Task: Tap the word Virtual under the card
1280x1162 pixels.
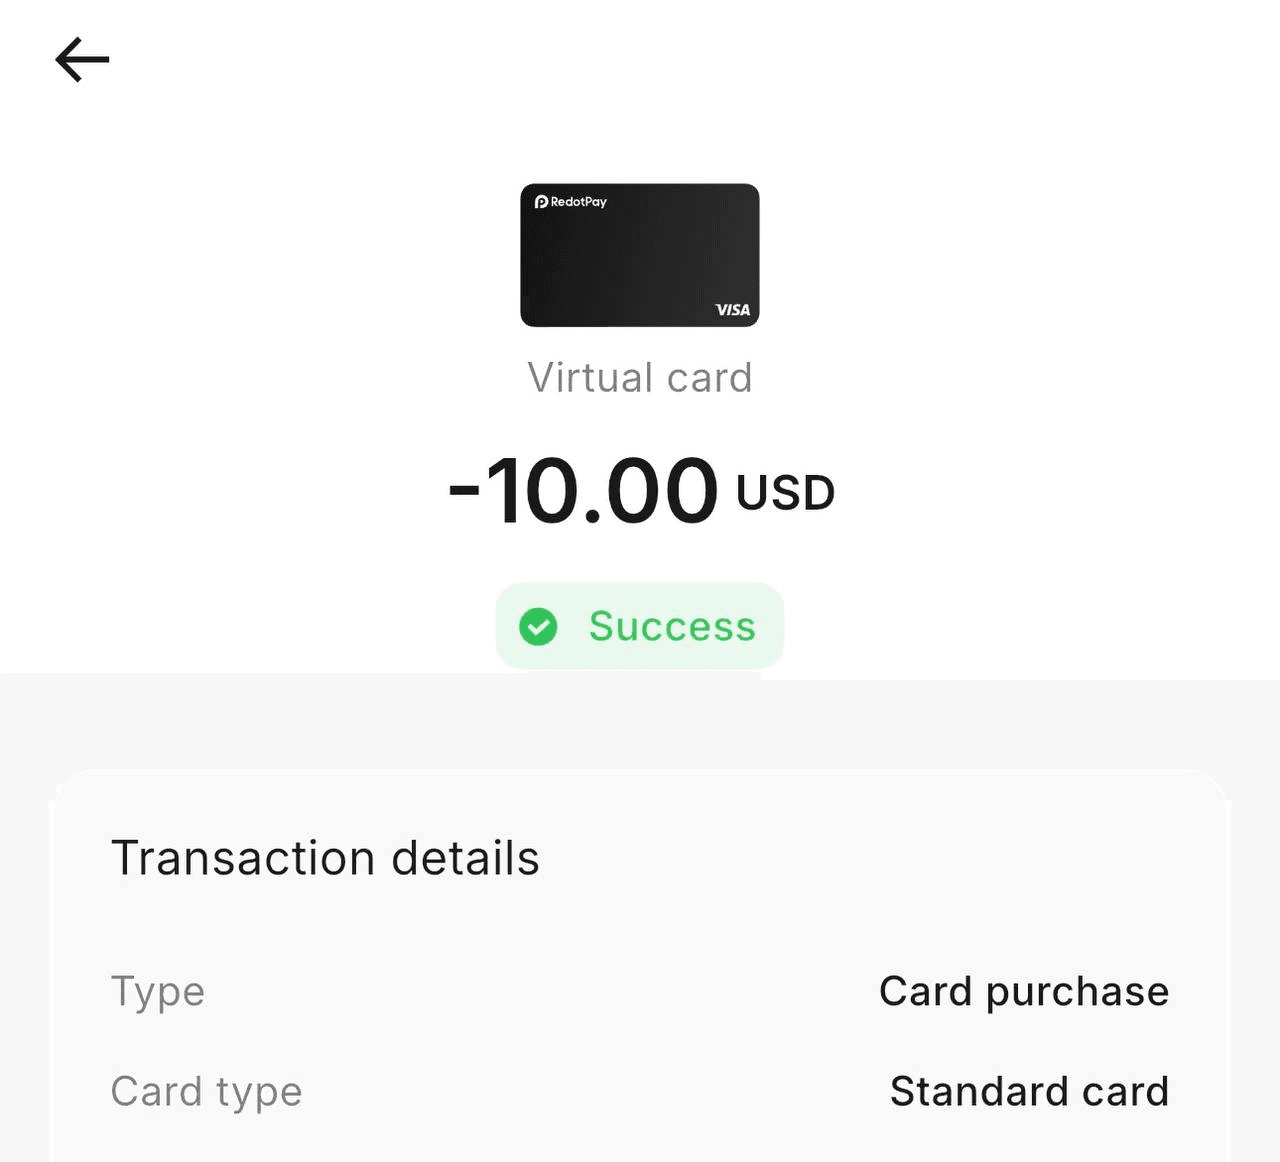Action: click(x=590, y=378)
